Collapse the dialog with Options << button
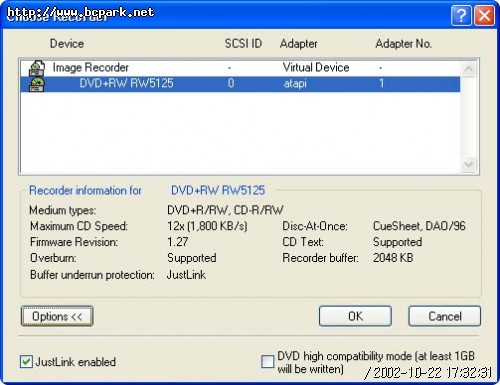Viewport: 500px width, 385px height. coord(57,316)
